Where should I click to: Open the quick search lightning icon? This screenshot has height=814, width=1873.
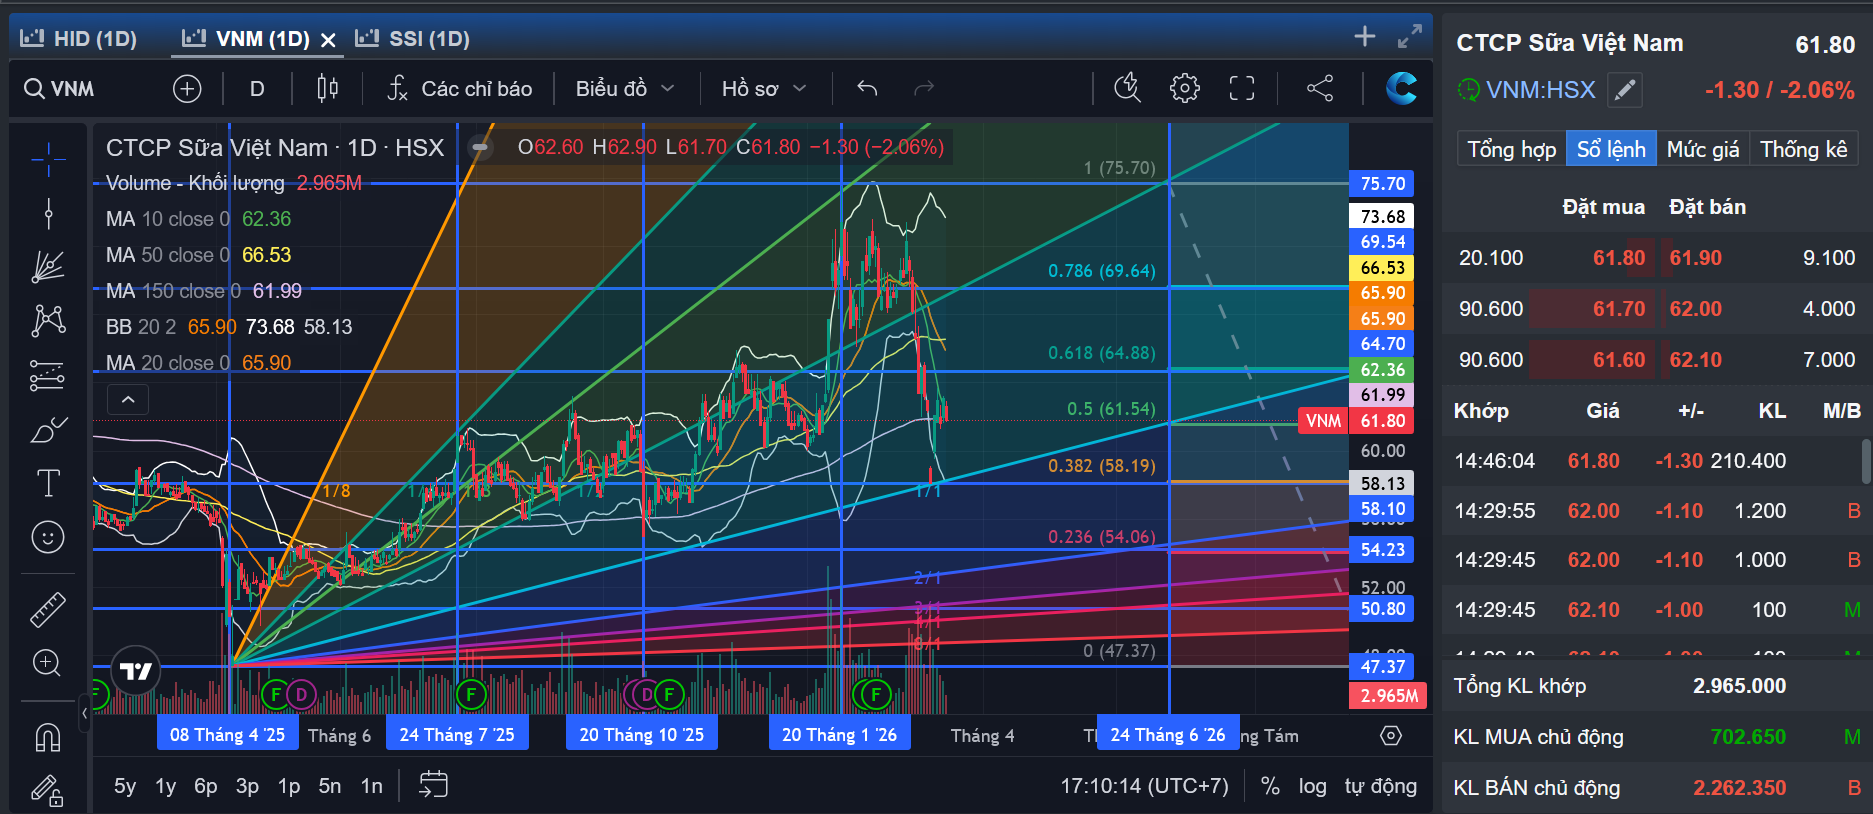pos(1127,89)
